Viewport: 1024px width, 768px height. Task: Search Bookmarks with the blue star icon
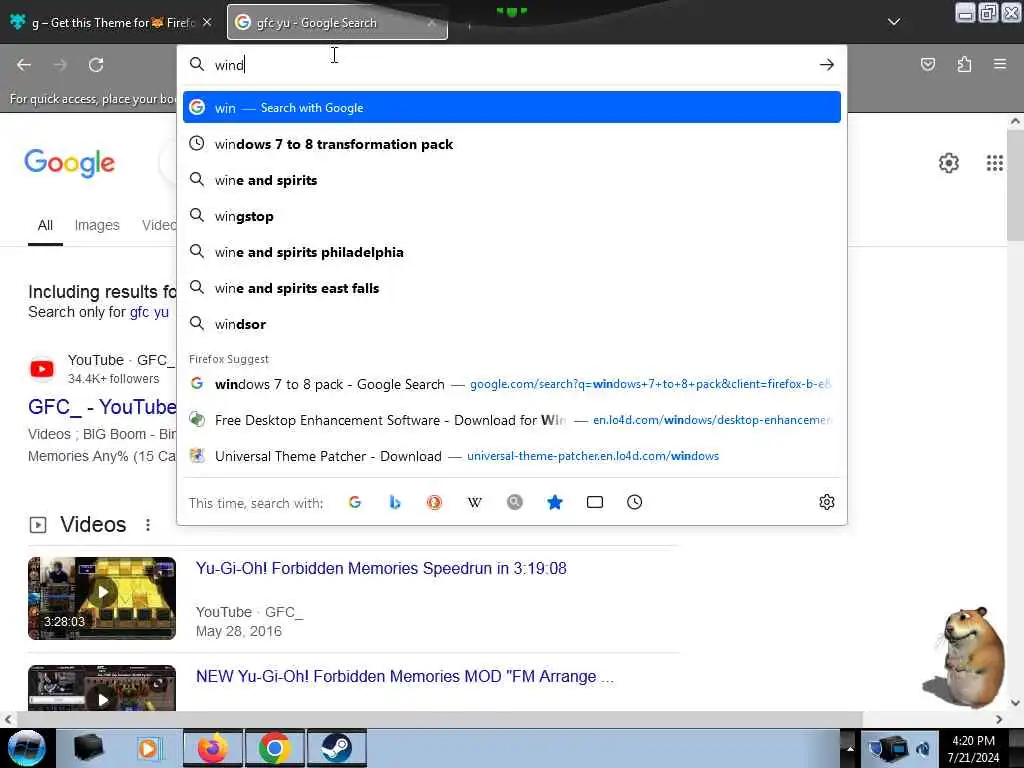pos(554,502)
